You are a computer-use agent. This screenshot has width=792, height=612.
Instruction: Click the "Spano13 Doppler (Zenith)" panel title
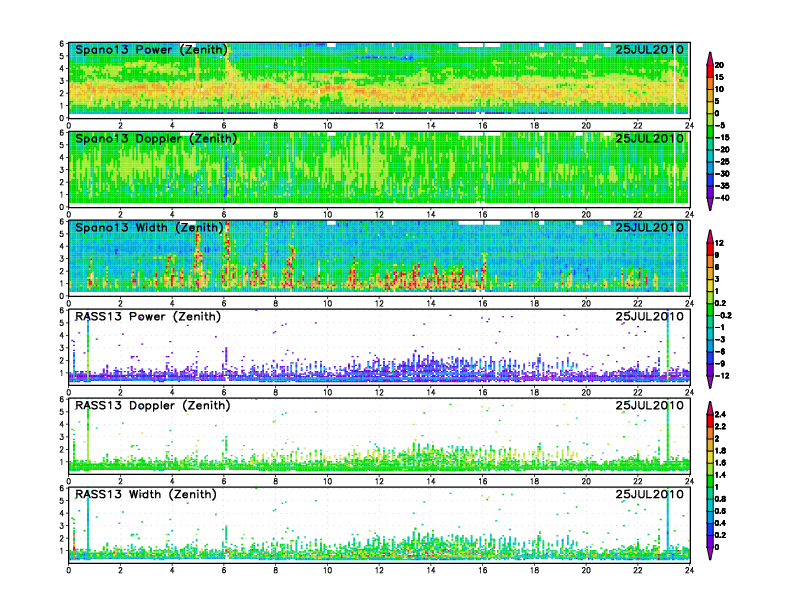pyautogui.click(x=156, y=139)
